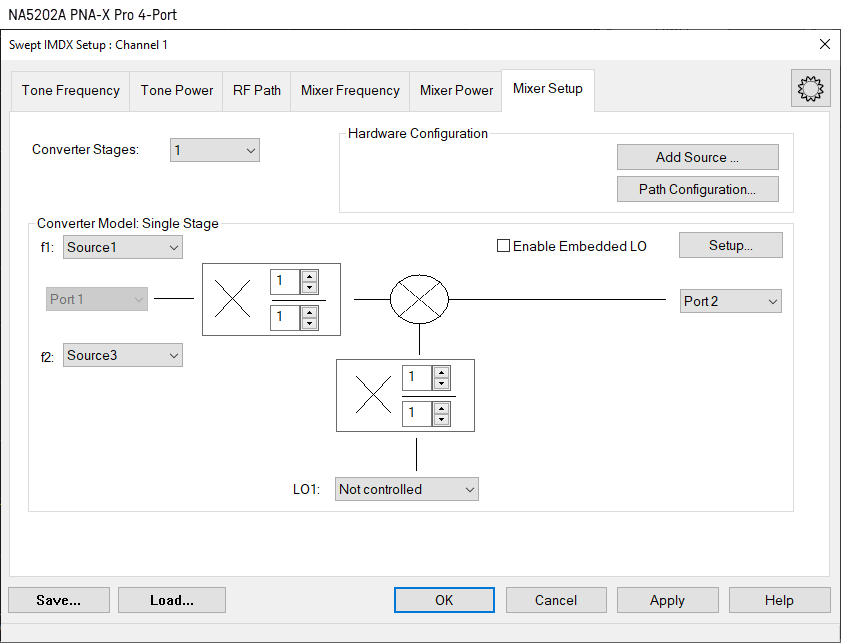Increment the LO multiplier numerator spinner
841x643 pixels.
[x=441, y=372]
